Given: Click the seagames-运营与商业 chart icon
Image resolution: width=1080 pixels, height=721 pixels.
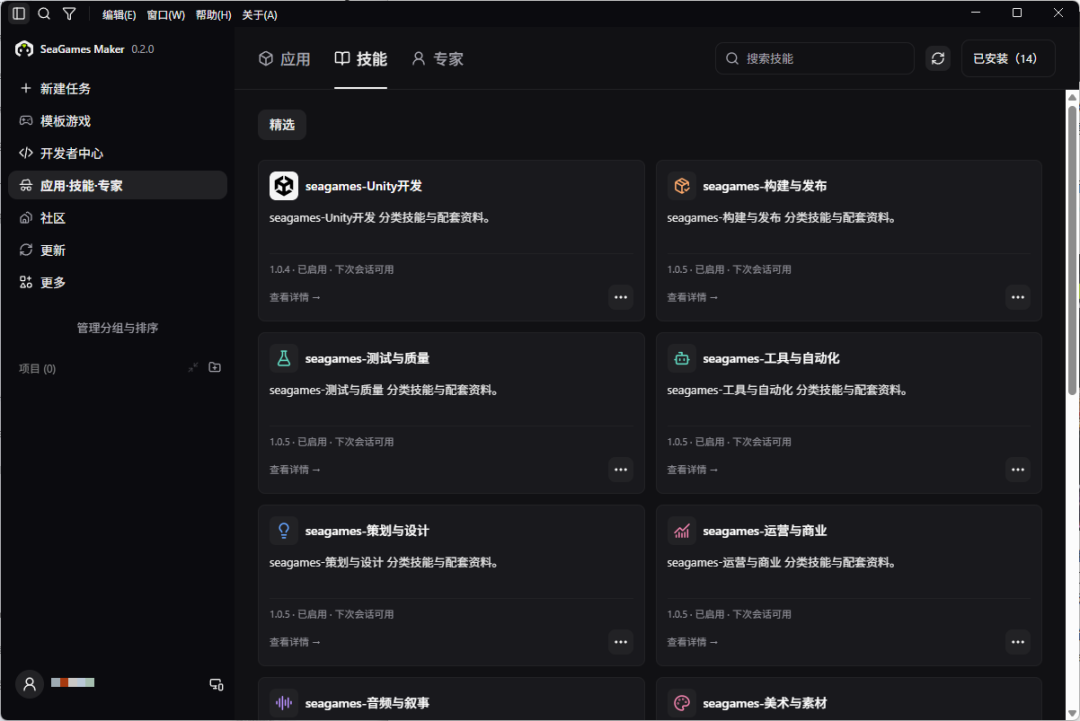Looking at the screenshot, I should (x=681, y=530).
